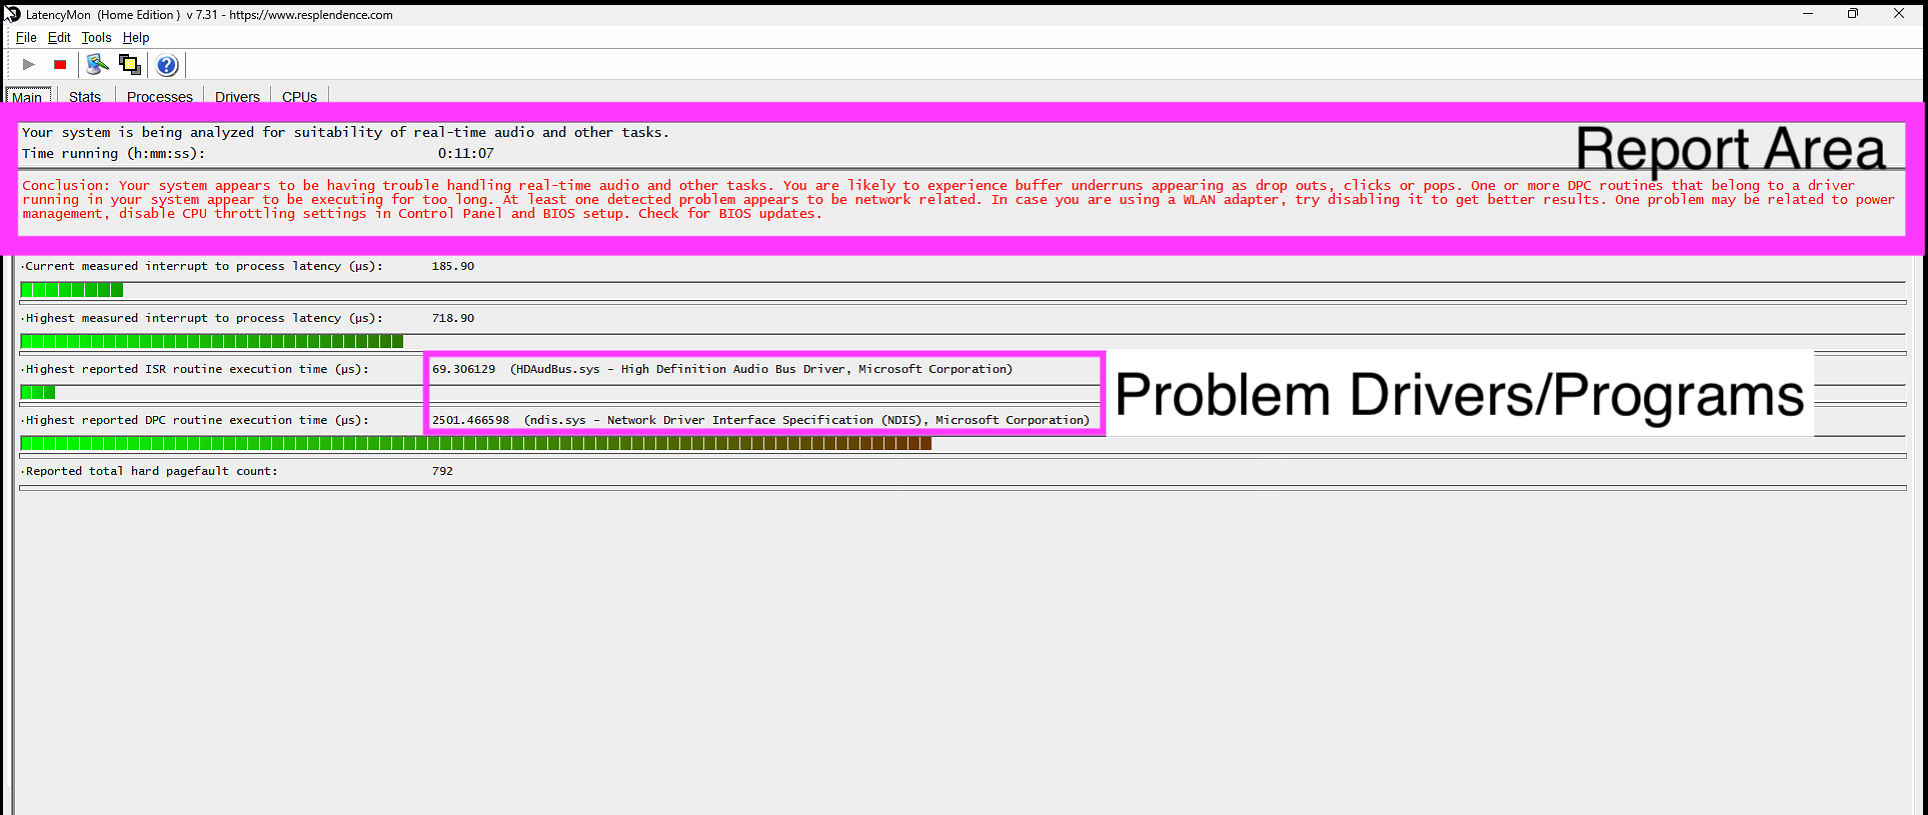
Task: Switch to the Stats tab
Action: (85, 96)
